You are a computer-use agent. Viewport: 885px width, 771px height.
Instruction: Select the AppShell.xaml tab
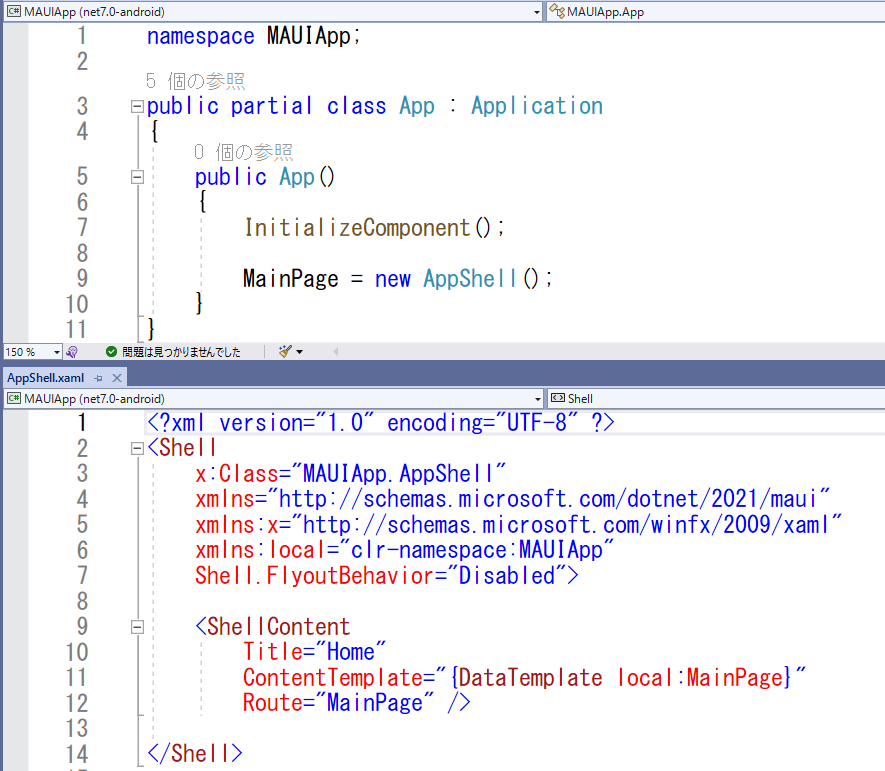(x=46, y=378)
